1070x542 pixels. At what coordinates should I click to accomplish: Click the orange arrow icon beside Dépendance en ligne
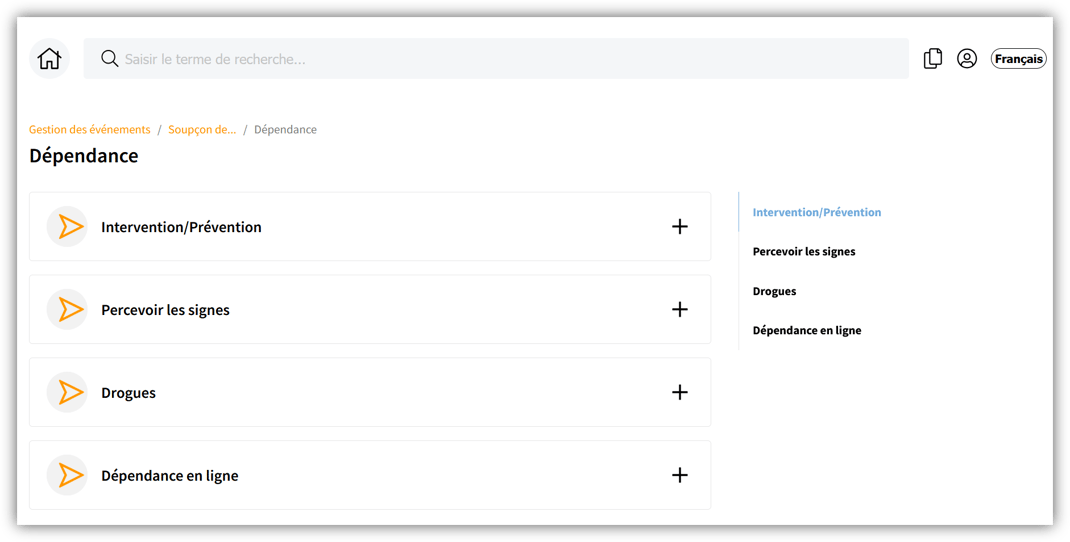[69, 476]
